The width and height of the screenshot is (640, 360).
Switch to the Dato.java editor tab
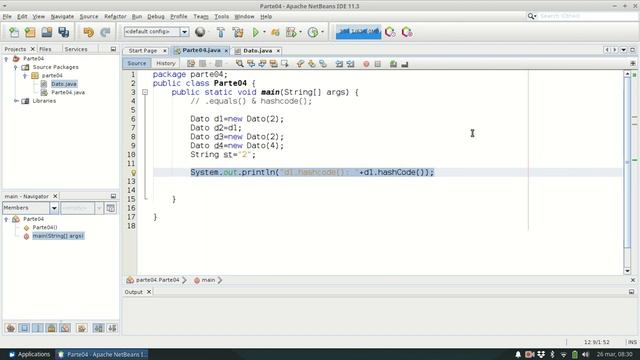pyautogui.click(x=258, y=51)
